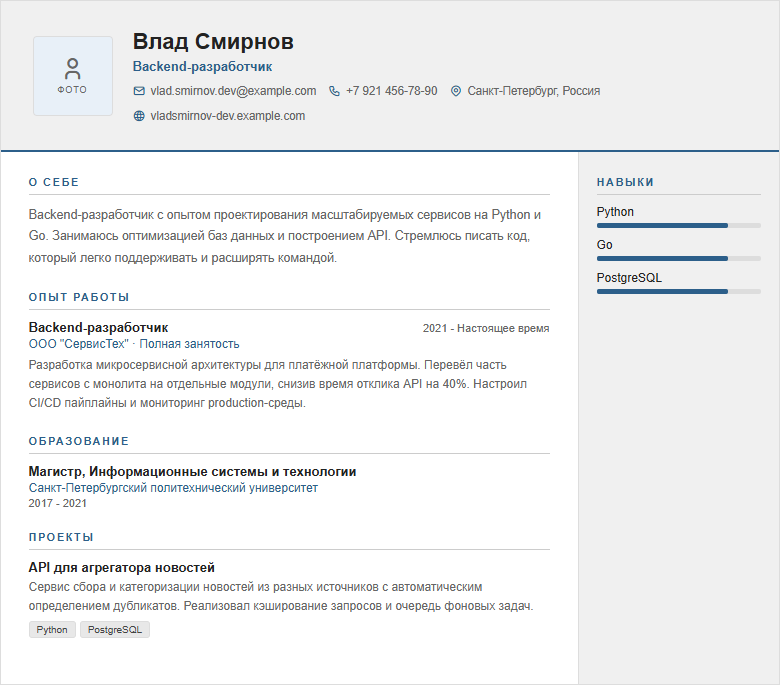This screenshot has height=685, width=780.
Task: Click ООО "СервисТех" company name
Action: pos(79,344)
